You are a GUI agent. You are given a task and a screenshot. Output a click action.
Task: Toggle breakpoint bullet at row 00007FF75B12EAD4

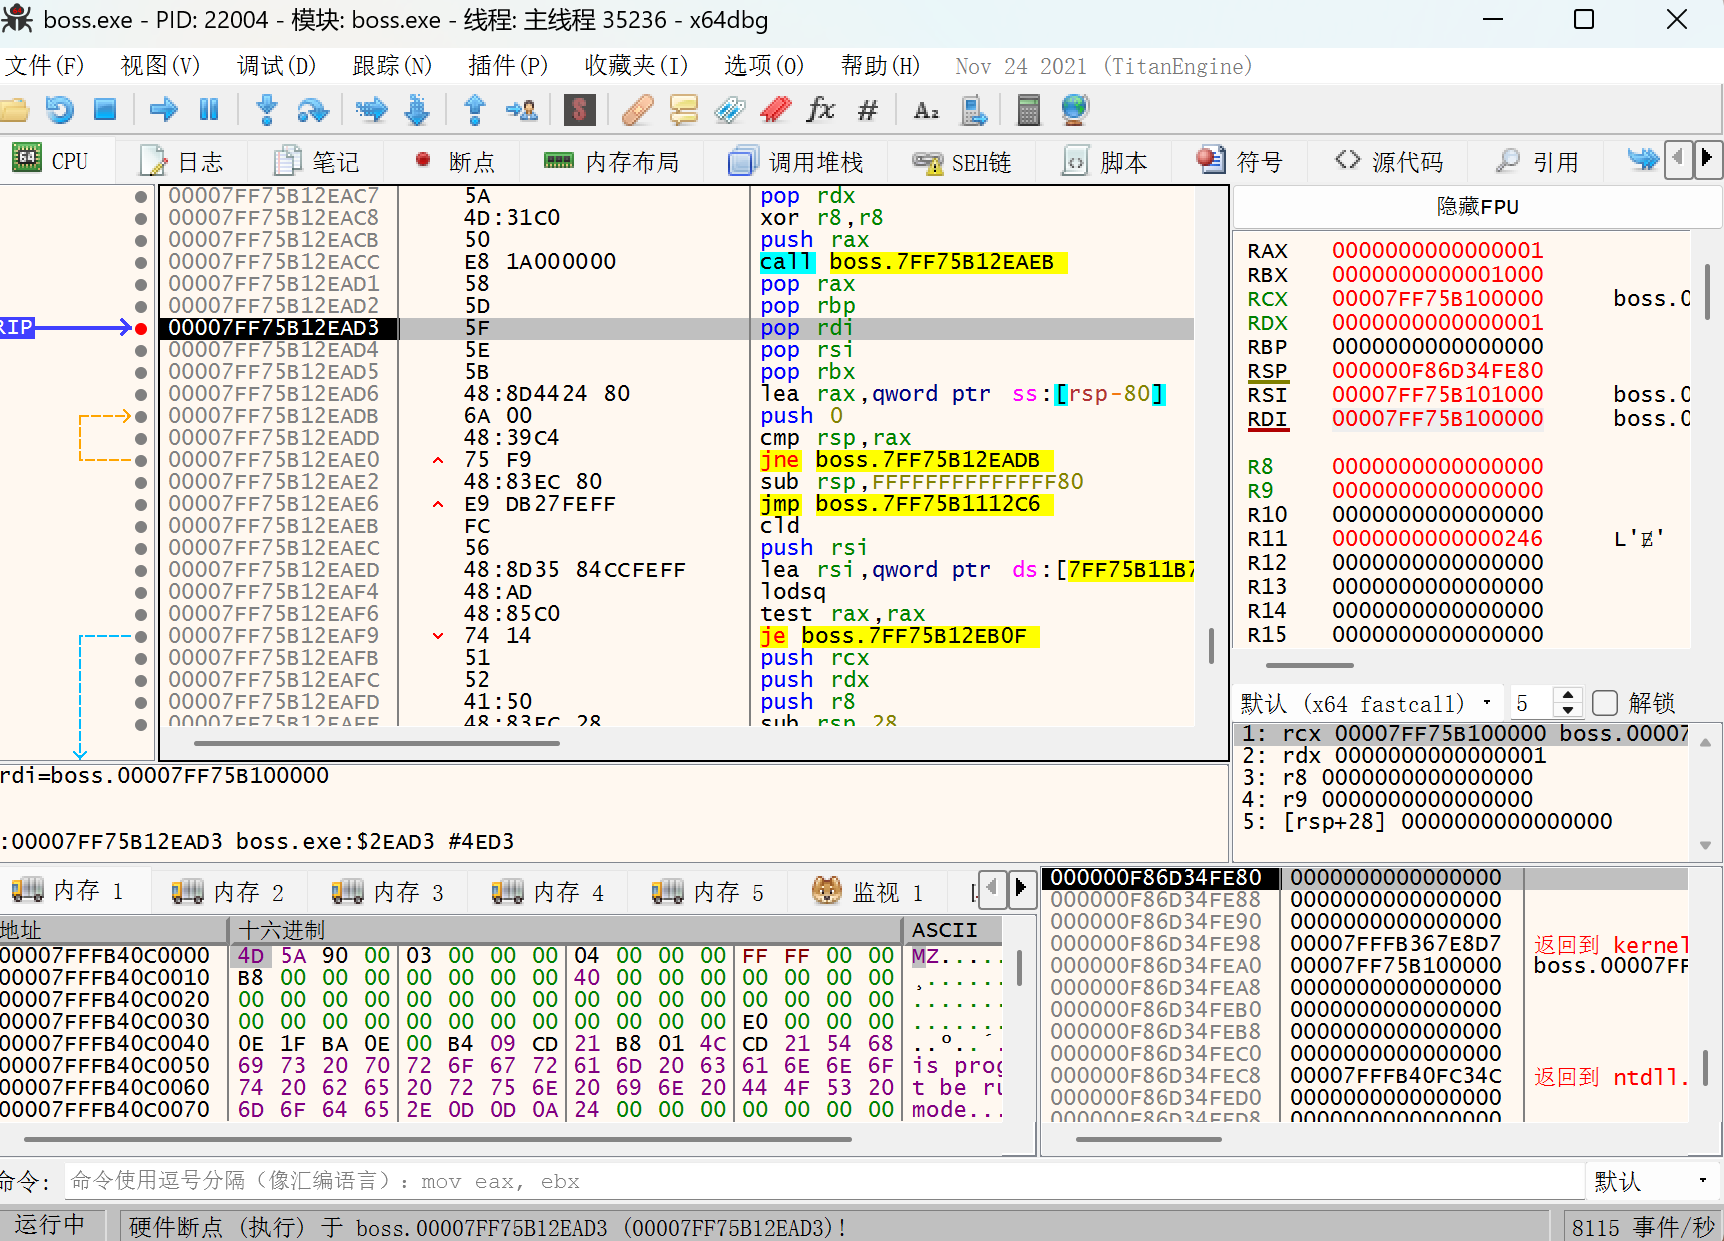pyautogui.click(x=141, y=350)
